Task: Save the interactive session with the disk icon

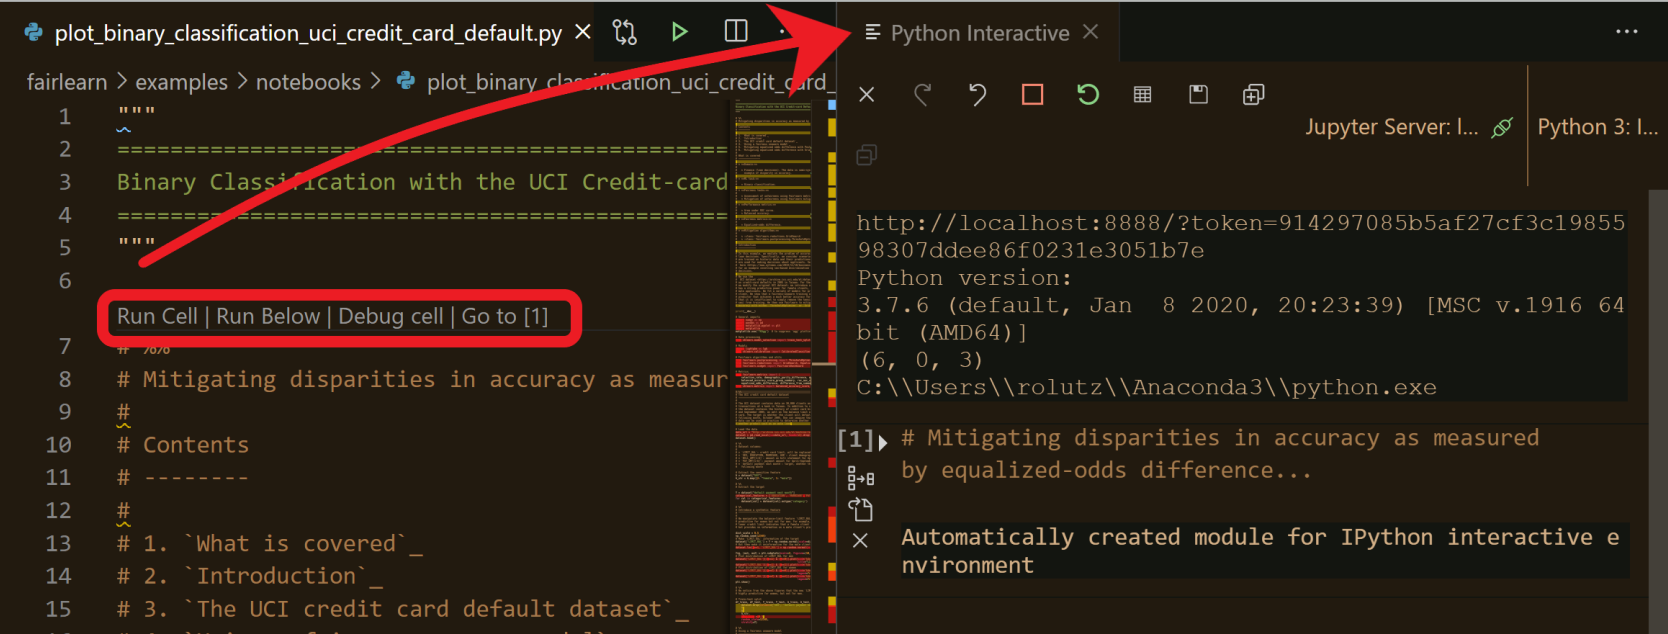Action: coord(1198,94)
